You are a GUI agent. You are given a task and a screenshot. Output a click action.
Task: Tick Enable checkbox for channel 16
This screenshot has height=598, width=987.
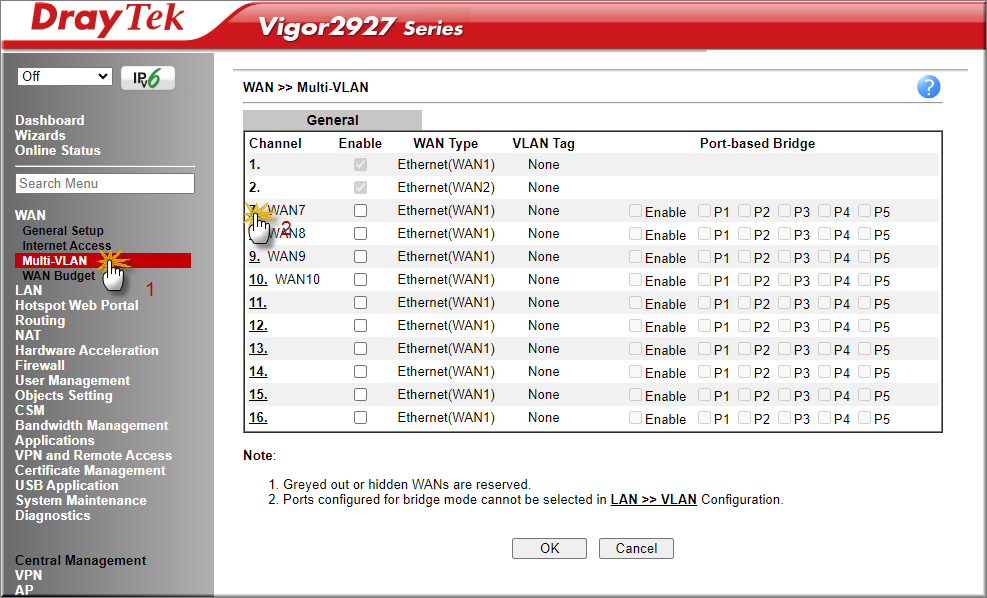(x=360, y=418)
